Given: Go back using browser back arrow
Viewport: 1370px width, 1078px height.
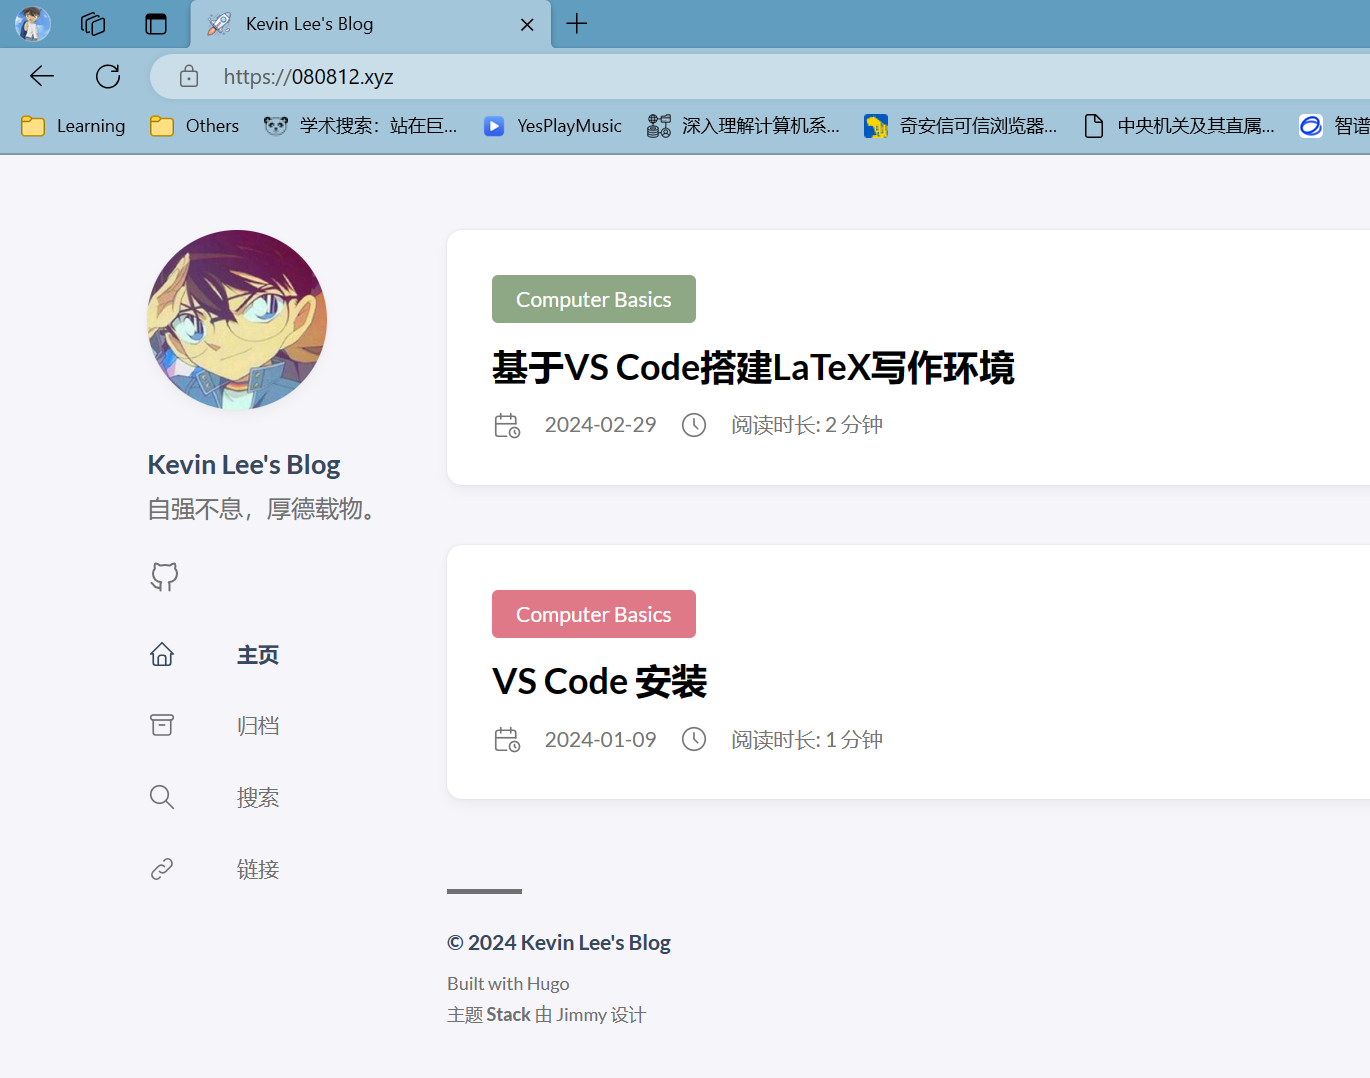Looking at the screenshot, I should 42,76.
